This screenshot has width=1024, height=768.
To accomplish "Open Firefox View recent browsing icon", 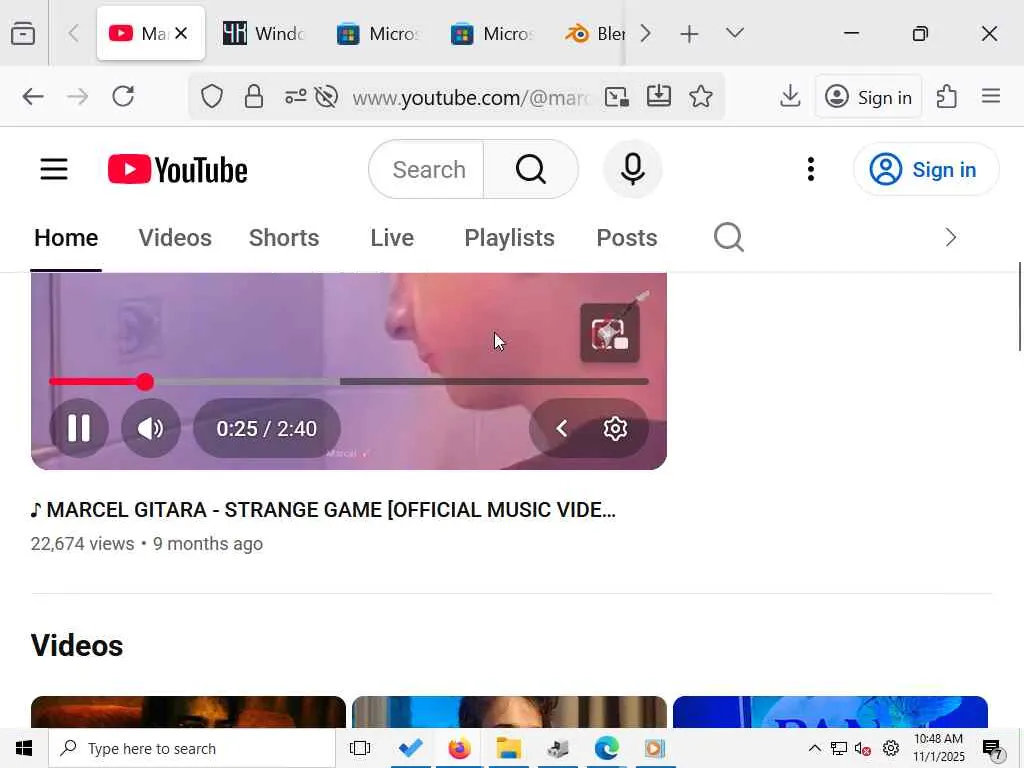I will tap(23, 33).
